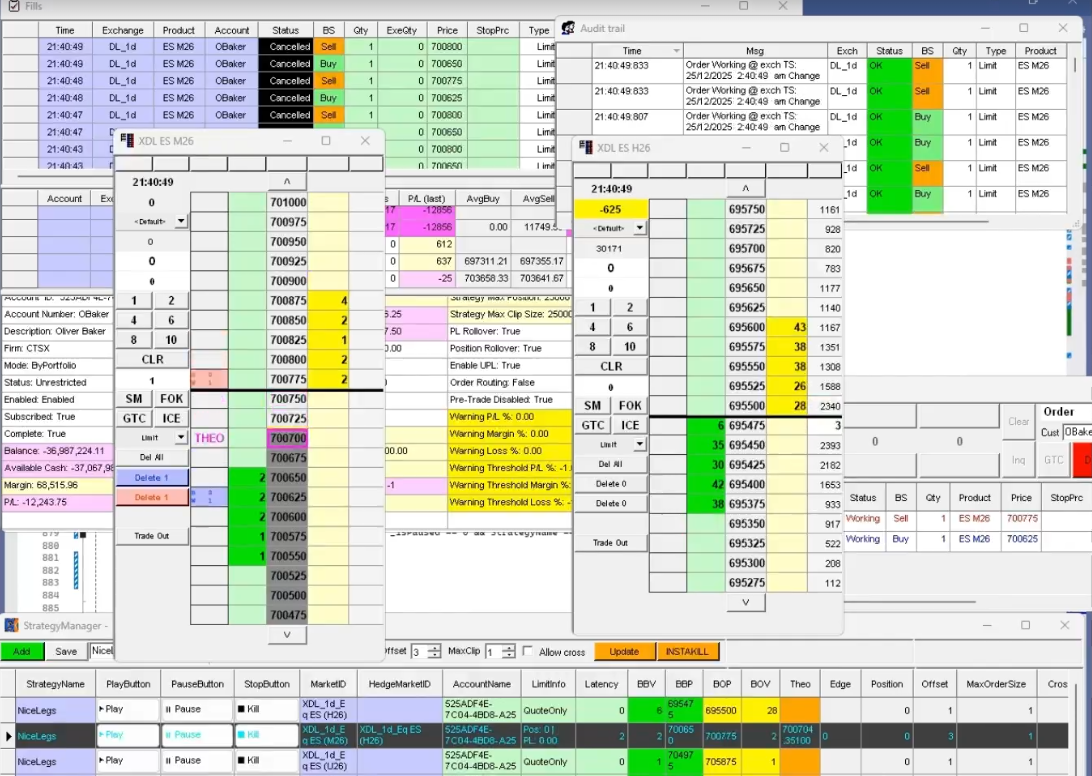
Task: Click the Audit trail window icon
Action: pos(568,28)
